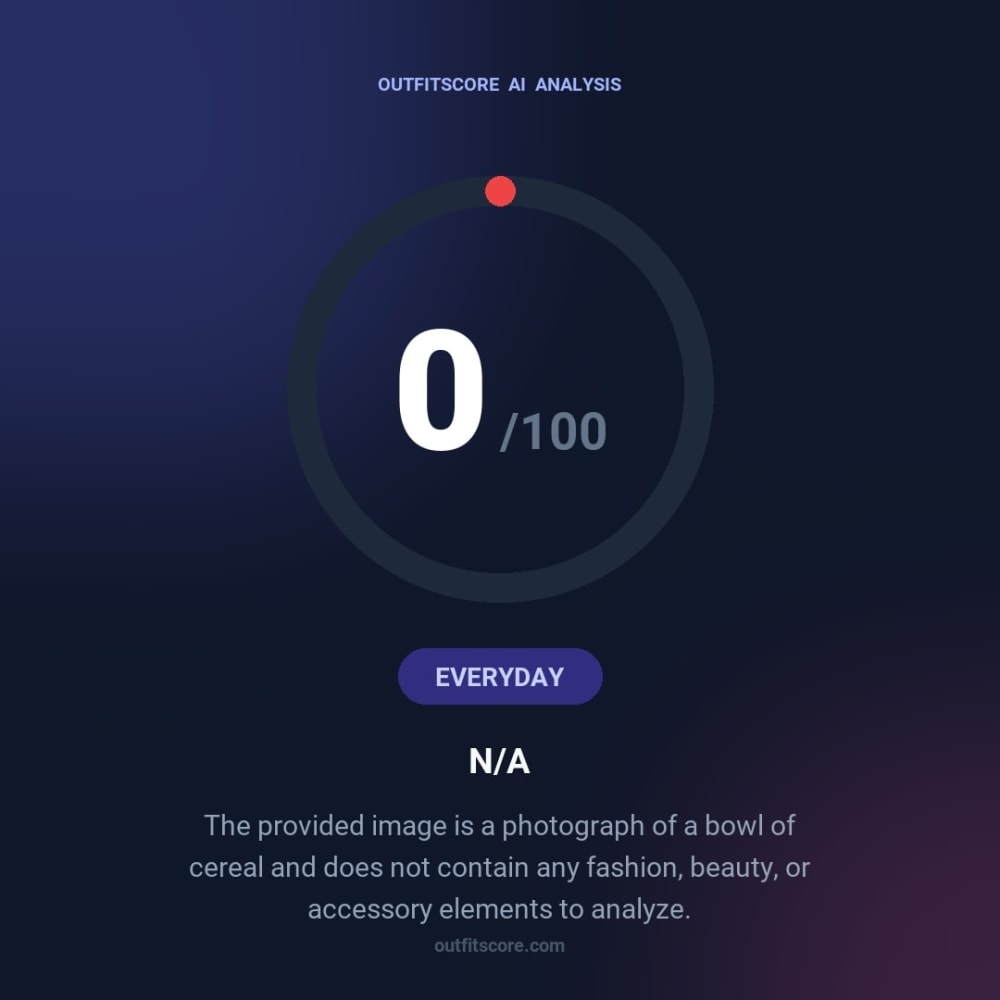Viewport: 1000px width, 1000px height.
Task: Click the gray ring track at its bottom
Action: [500, 587]
